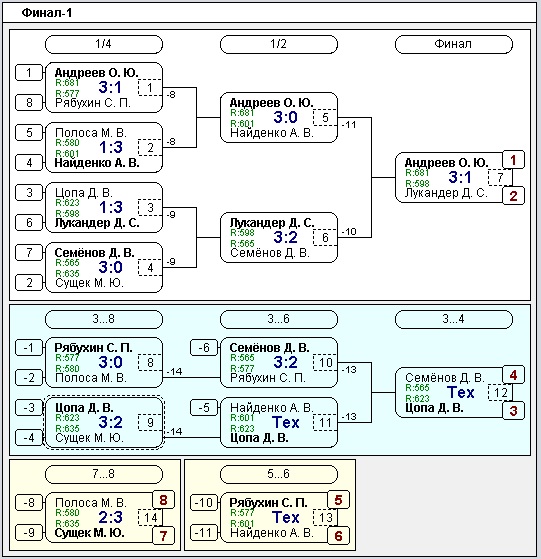Image resolution: width=541 pixels, height=559 pixels.
Task: Click place badge 3 near Цопа
Action: click(x=513, y=410)
